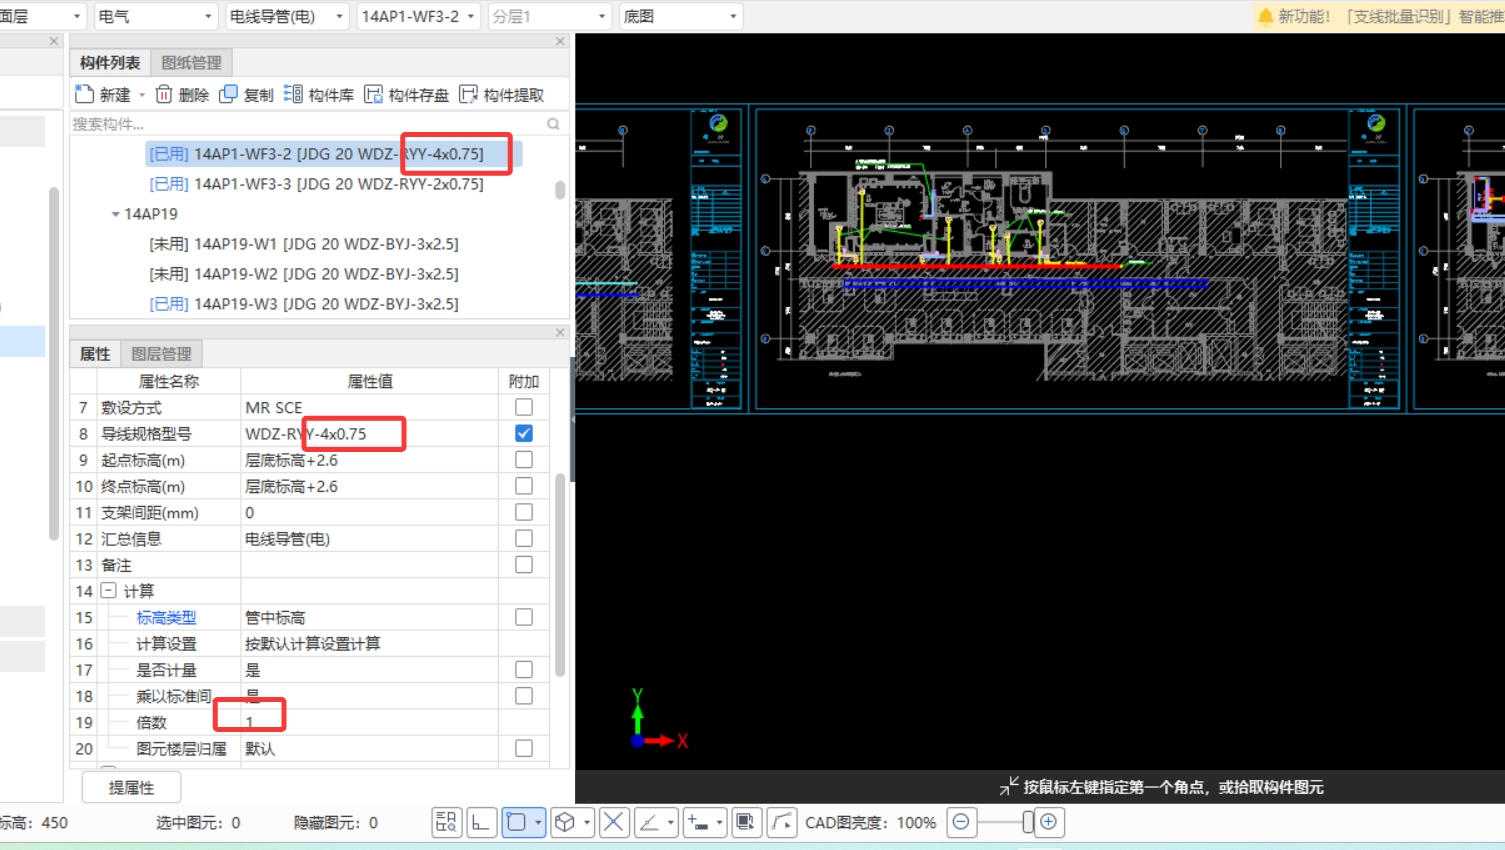
Task: Click the 支架间距 value 0 cell
Action: tap(370, 512)
